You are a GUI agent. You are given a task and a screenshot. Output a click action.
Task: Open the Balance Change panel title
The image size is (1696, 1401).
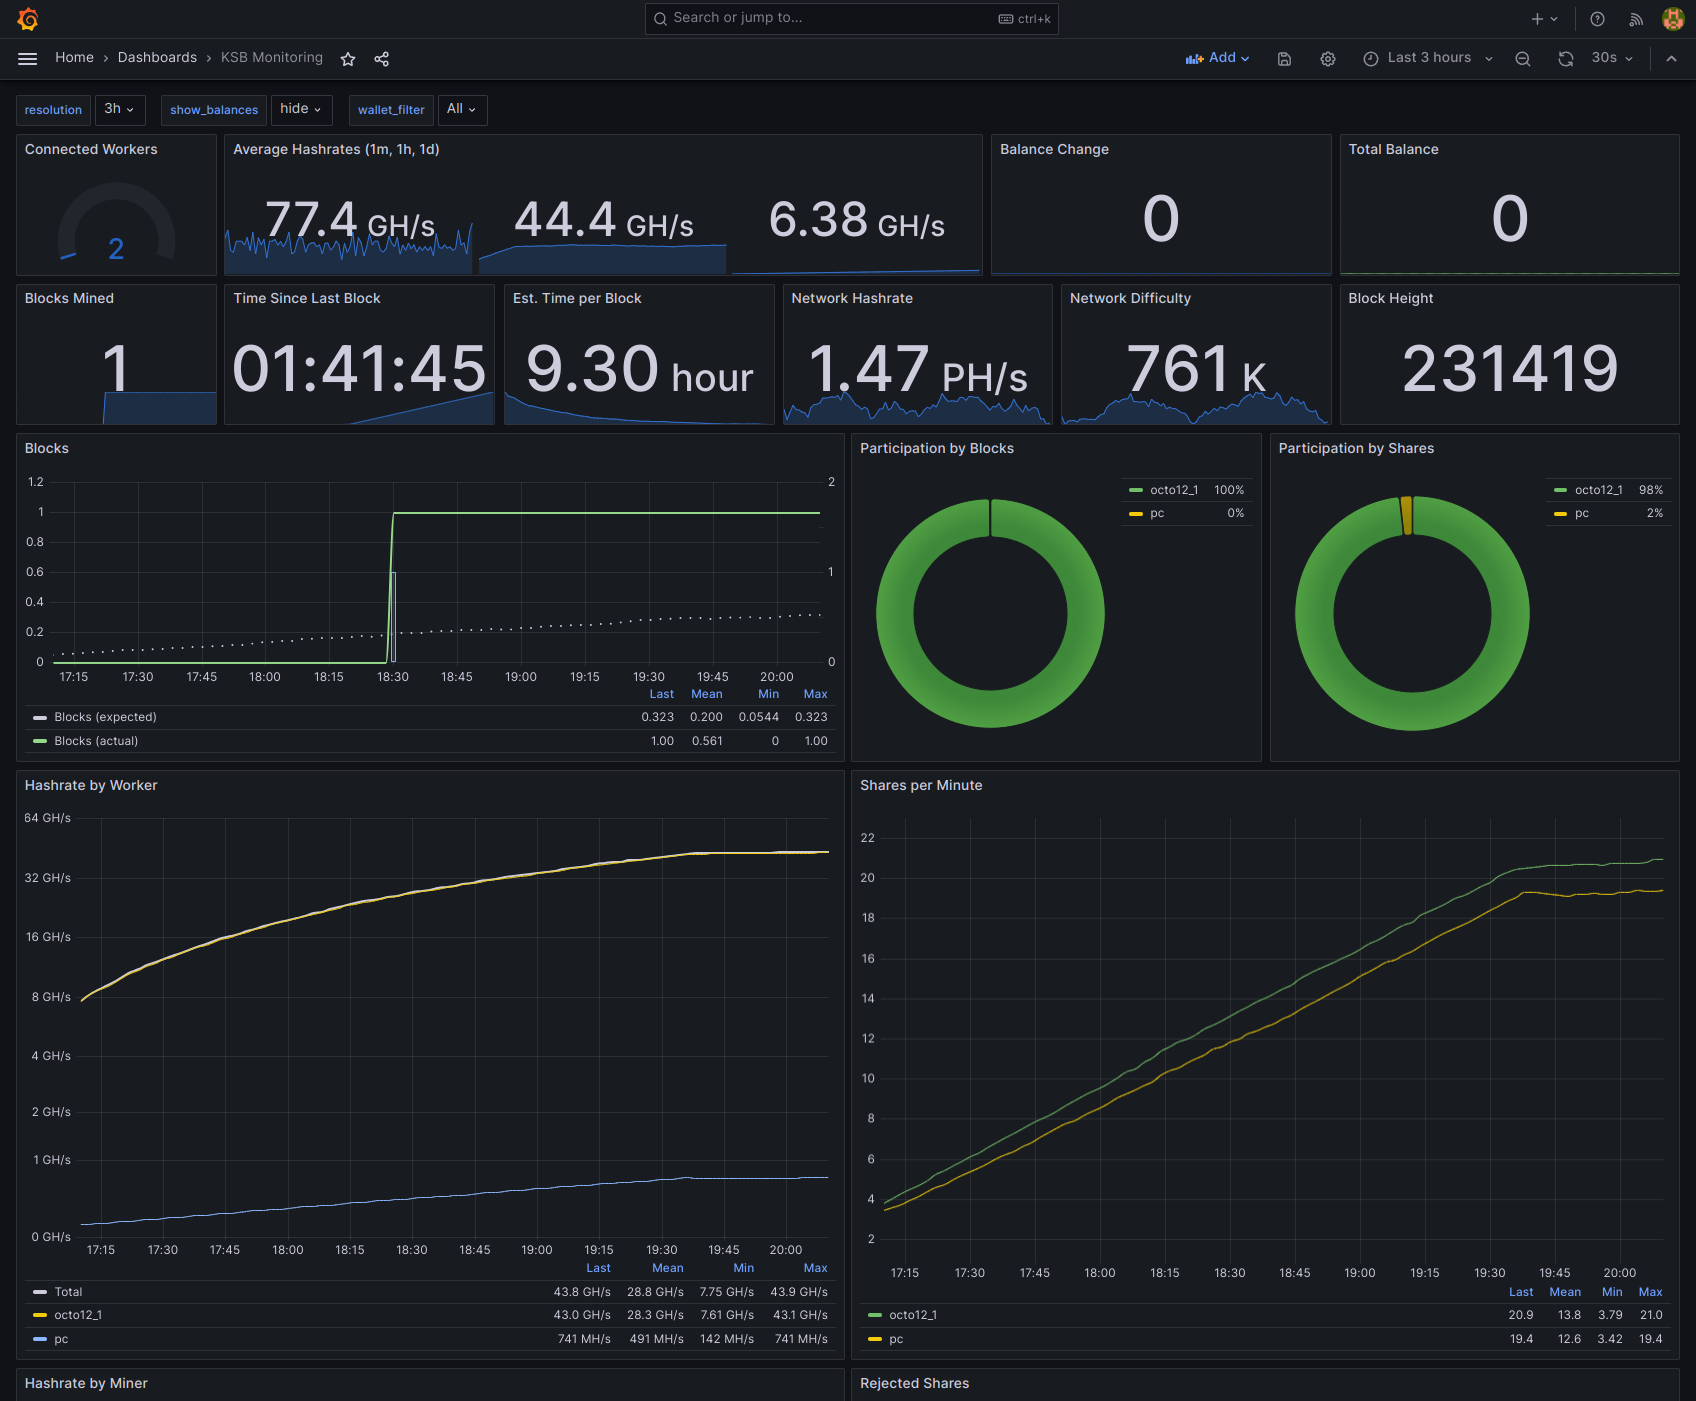click(x=1054, y=149)
